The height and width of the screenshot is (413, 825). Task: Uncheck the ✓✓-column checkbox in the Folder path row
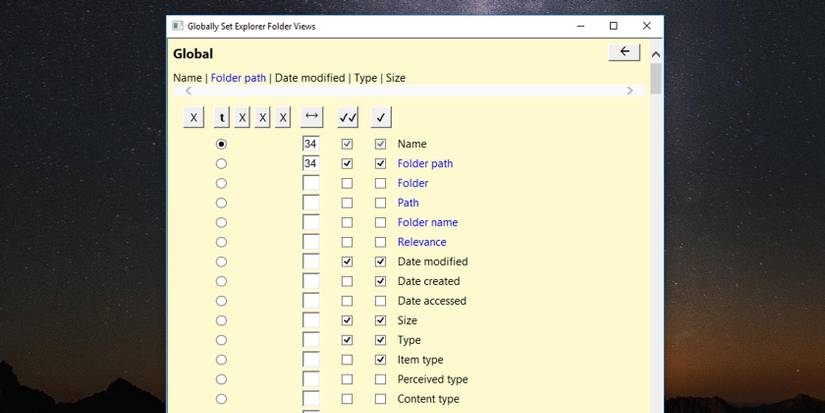(347, 164)
